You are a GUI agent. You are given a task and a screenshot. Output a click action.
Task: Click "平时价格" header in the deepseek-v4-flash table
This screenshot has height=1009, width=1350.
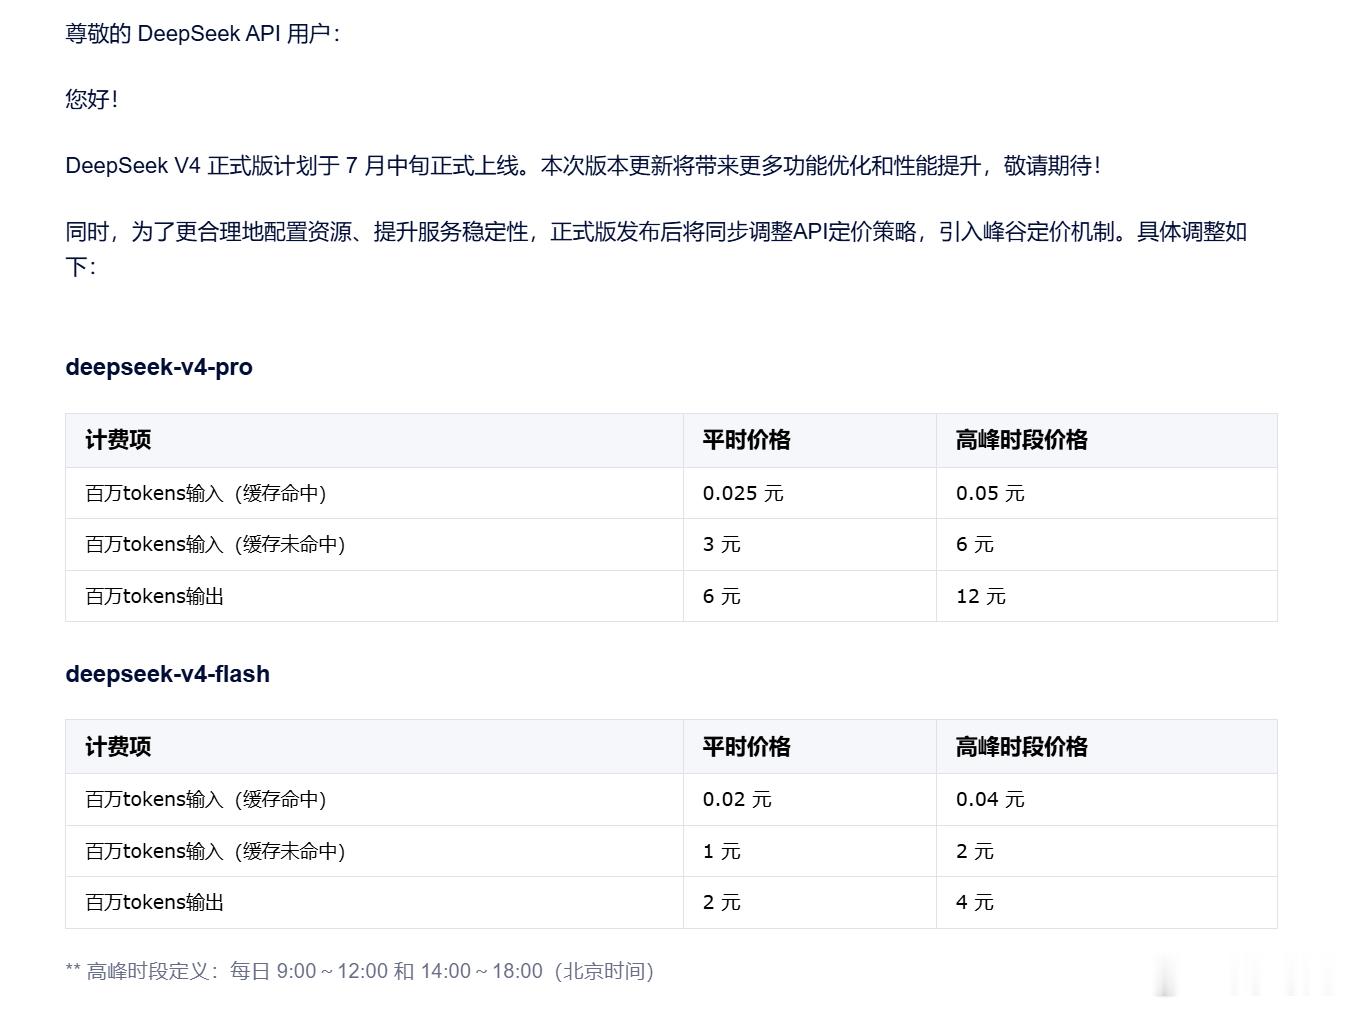click(746, 747)
